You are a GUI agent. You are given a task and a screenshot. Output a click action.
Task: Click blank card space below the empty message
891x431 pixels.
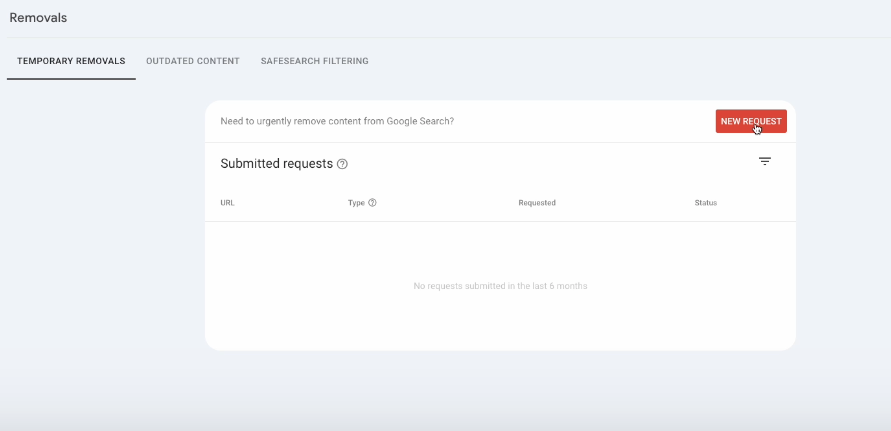click(x=500, y=325)
